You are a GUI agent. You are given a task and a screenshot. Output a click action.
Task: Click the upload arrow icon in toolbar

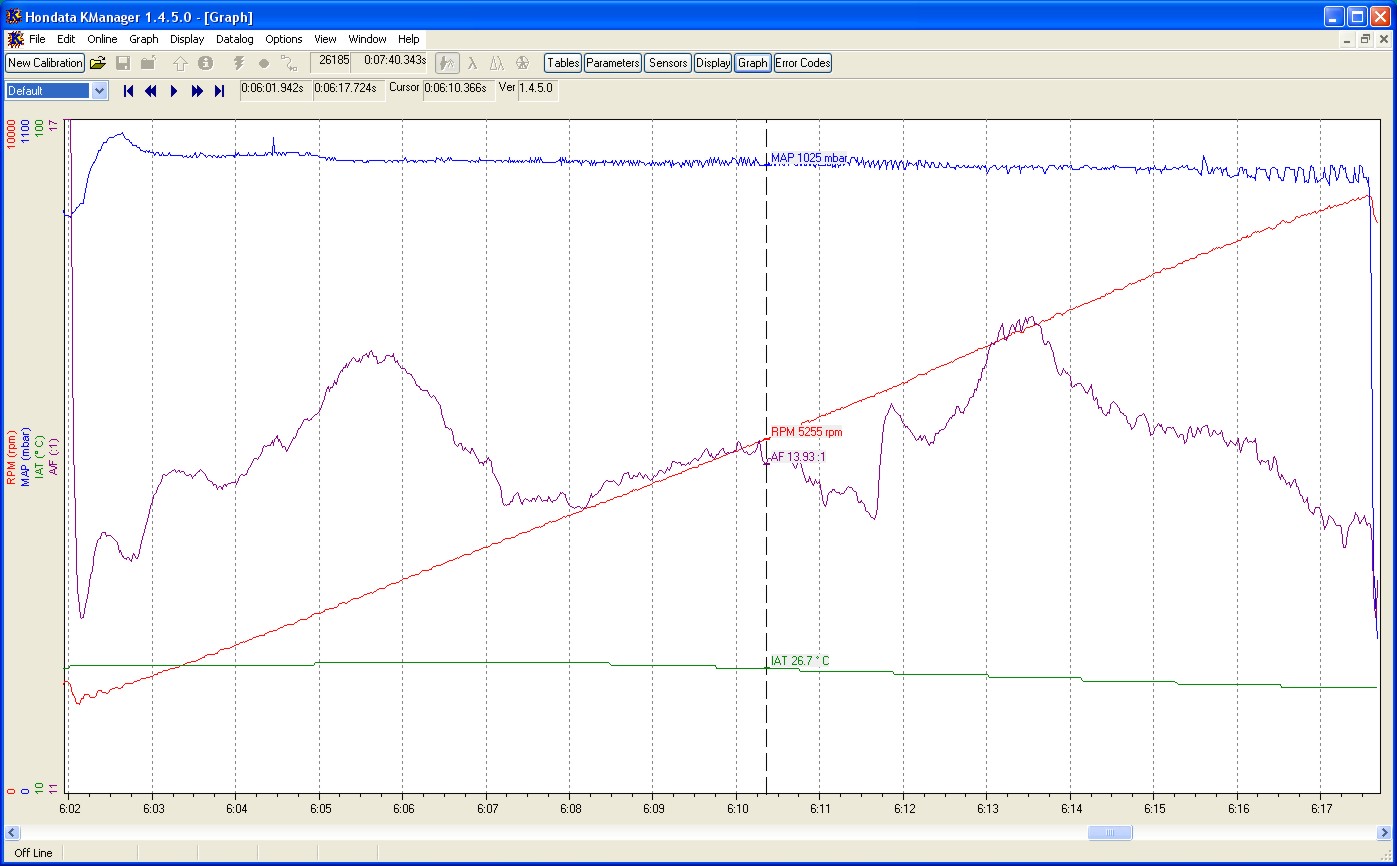[x=180, y=63]
